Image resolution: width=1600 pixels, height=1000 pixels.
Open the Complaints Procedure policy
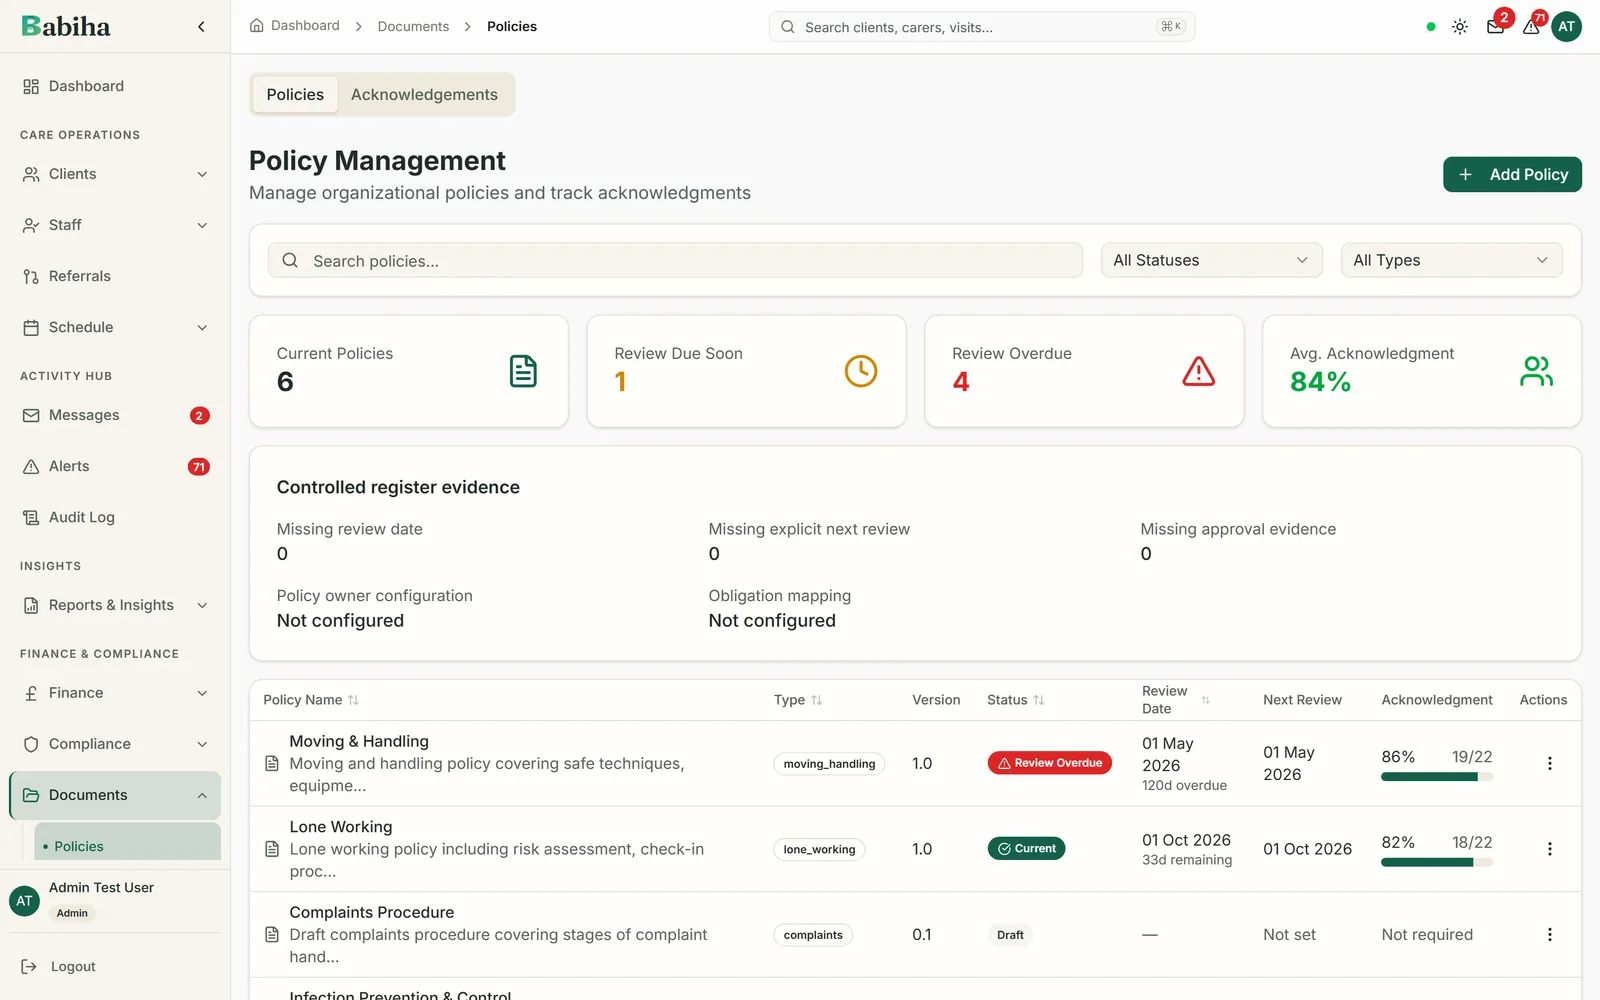[x=372, y=912]
